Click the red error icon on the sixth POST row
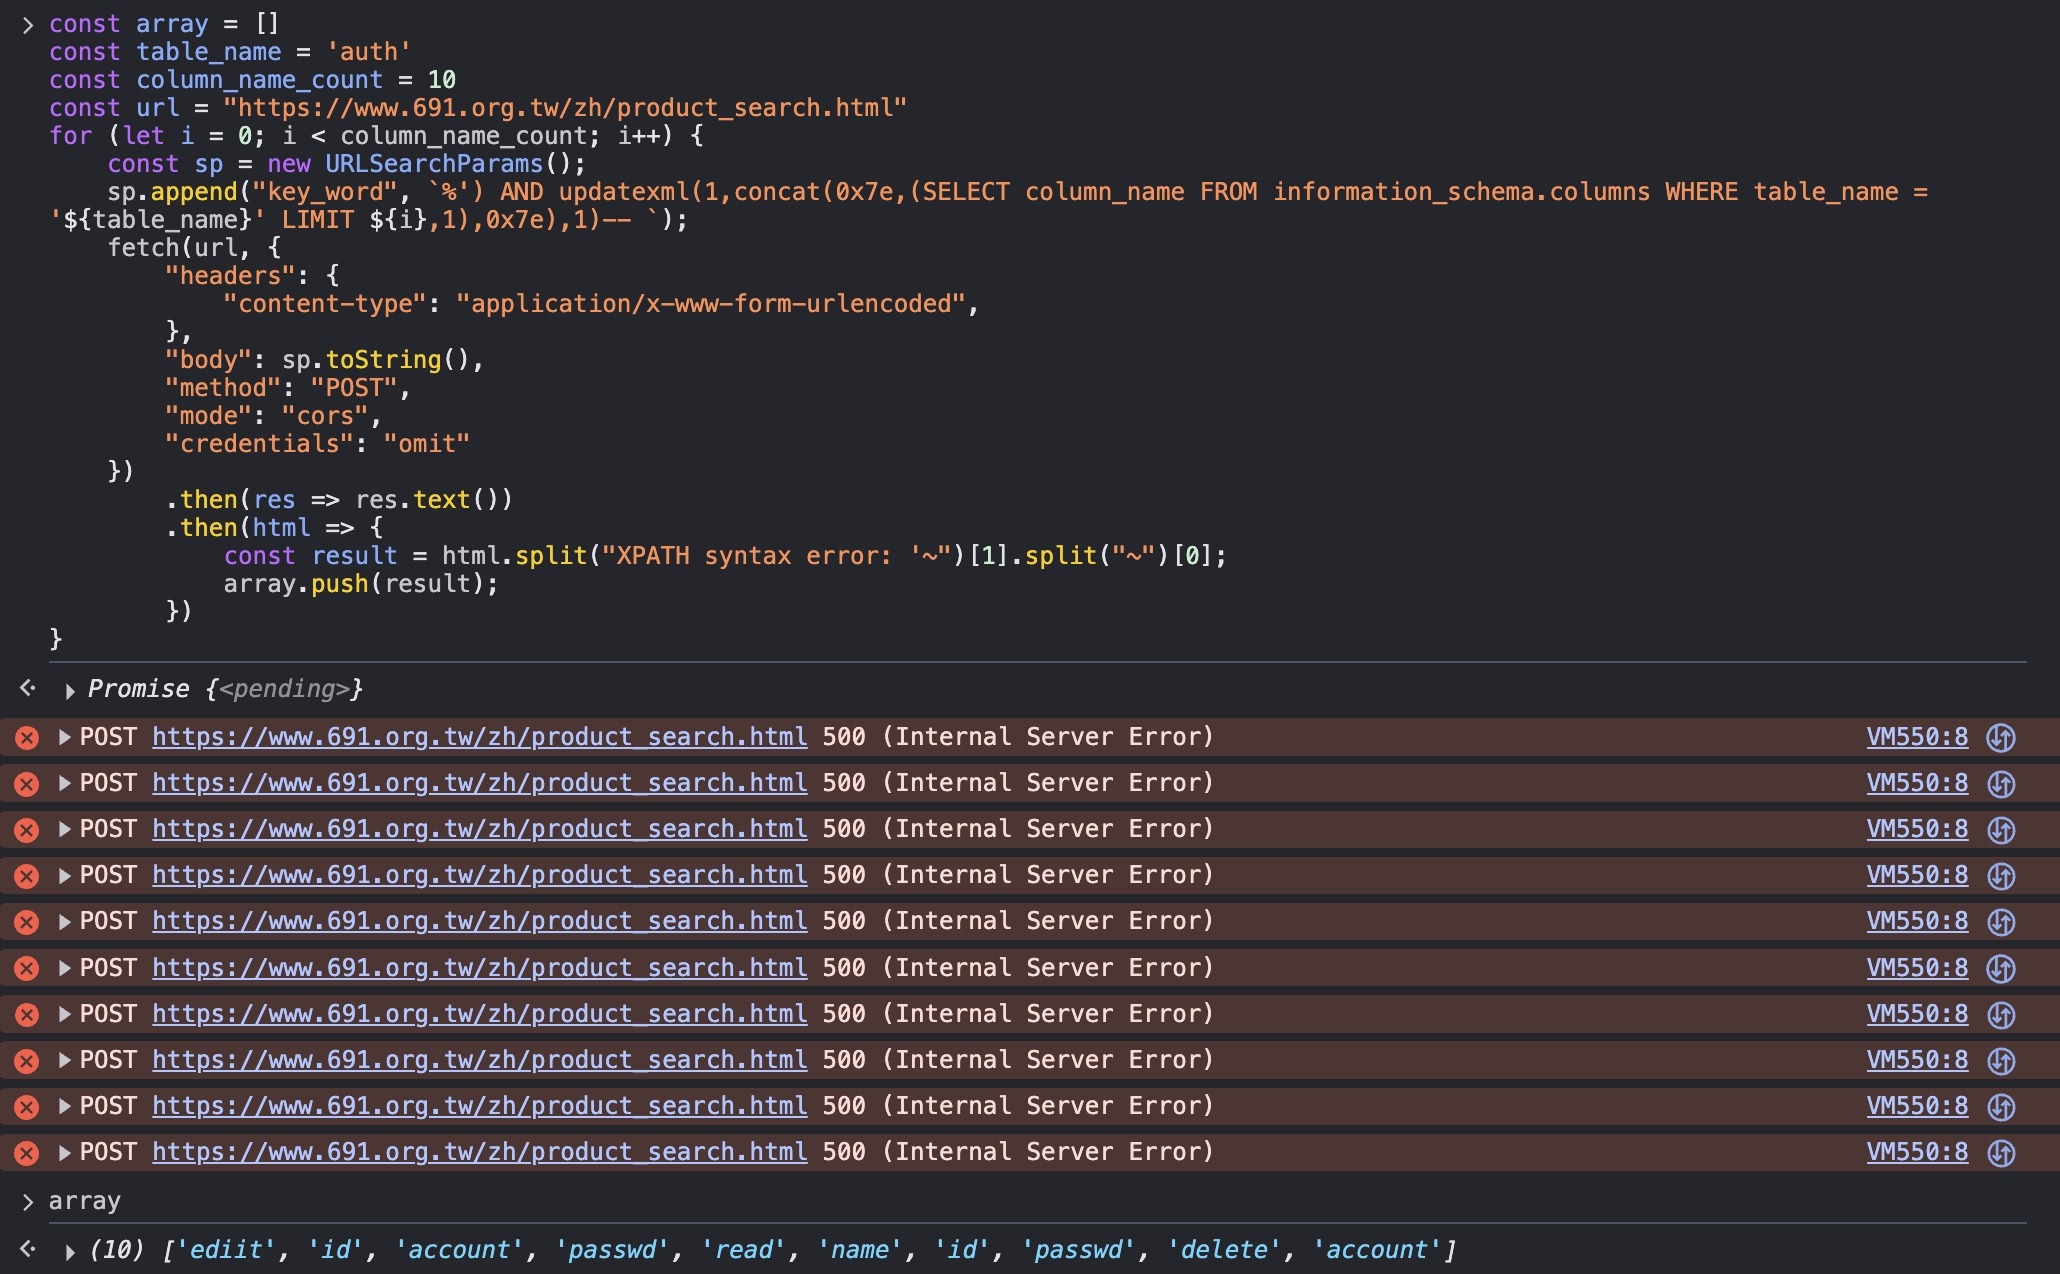This screenshot has height=1274, width=2060. point(27,969)
